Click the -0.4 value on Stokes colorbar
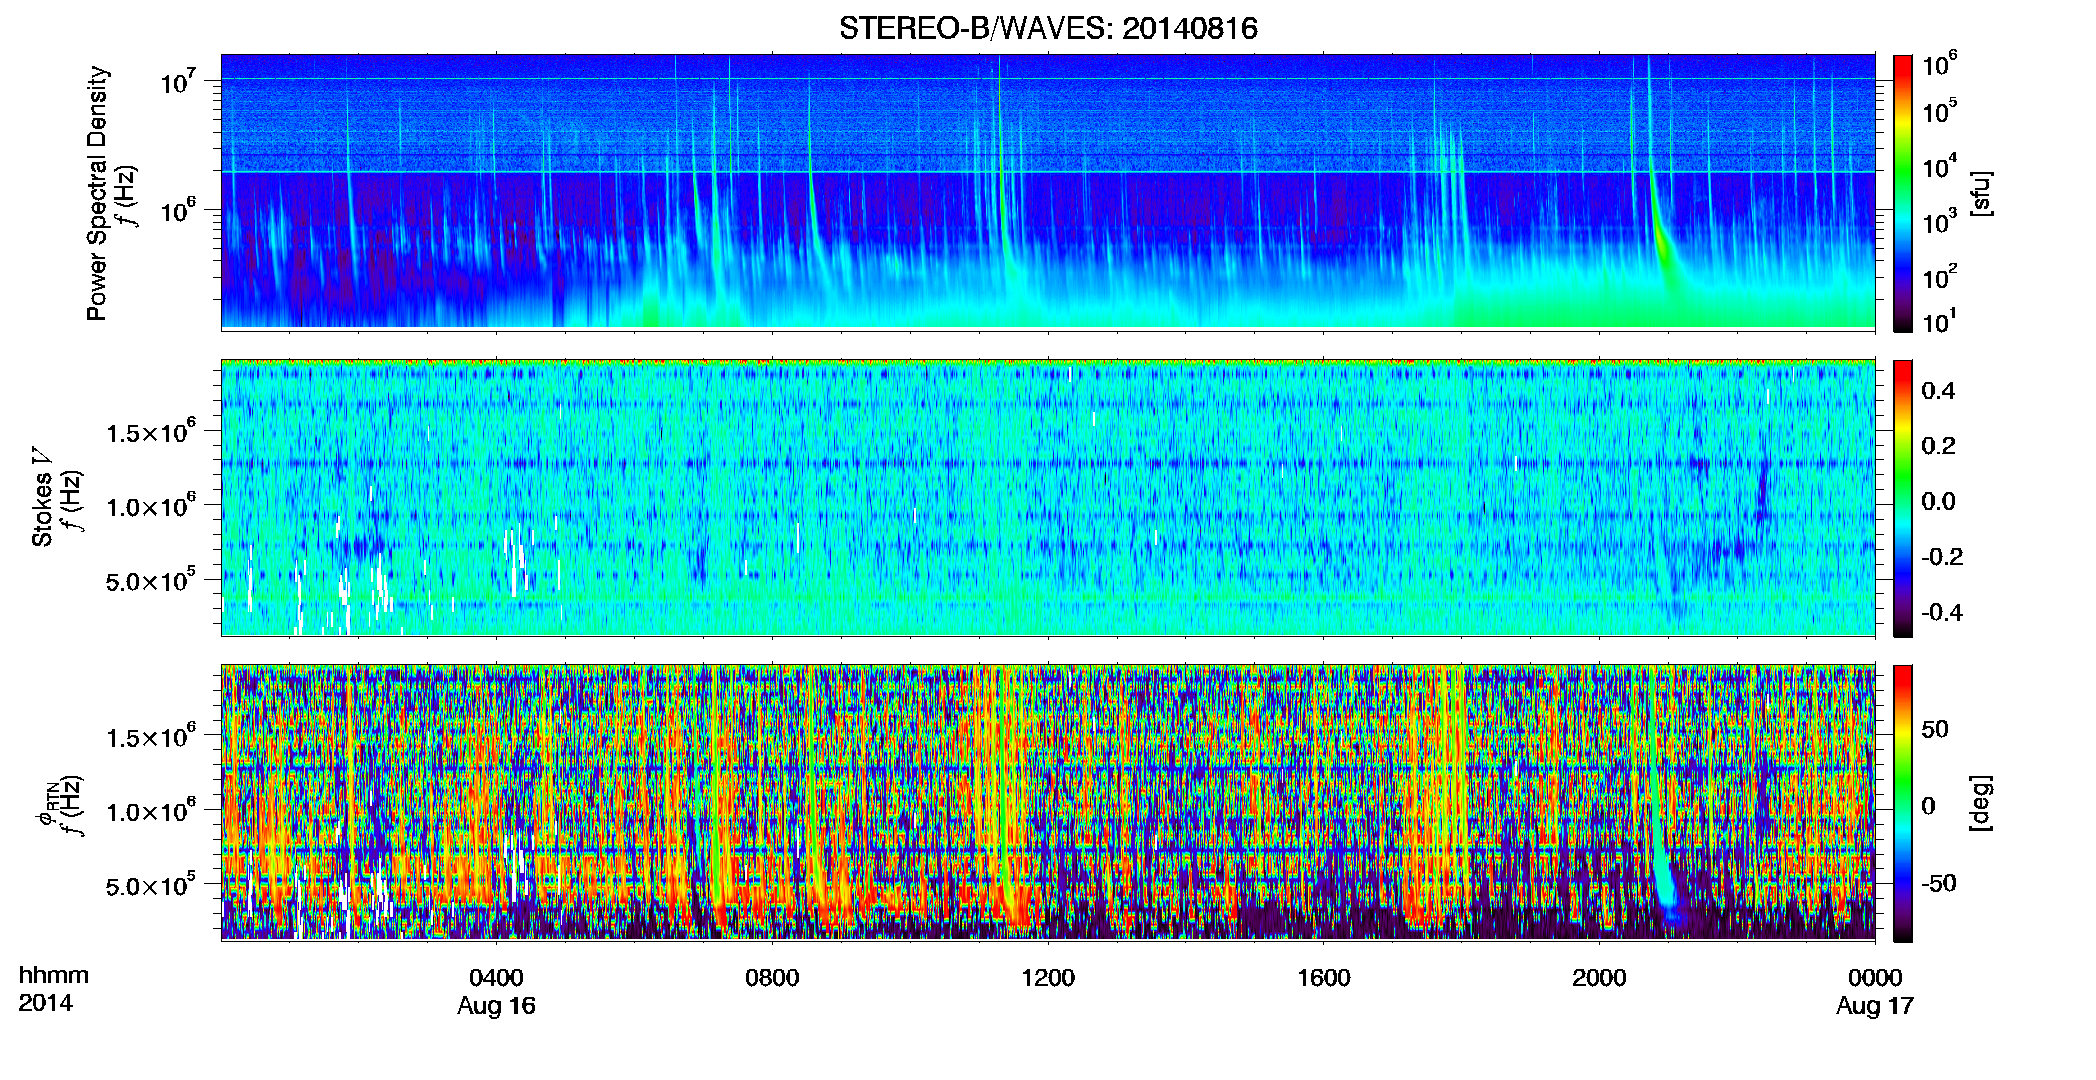Image resolution: width=2096 pixels, height=1080 pixels. click(x=1942, y=612)
